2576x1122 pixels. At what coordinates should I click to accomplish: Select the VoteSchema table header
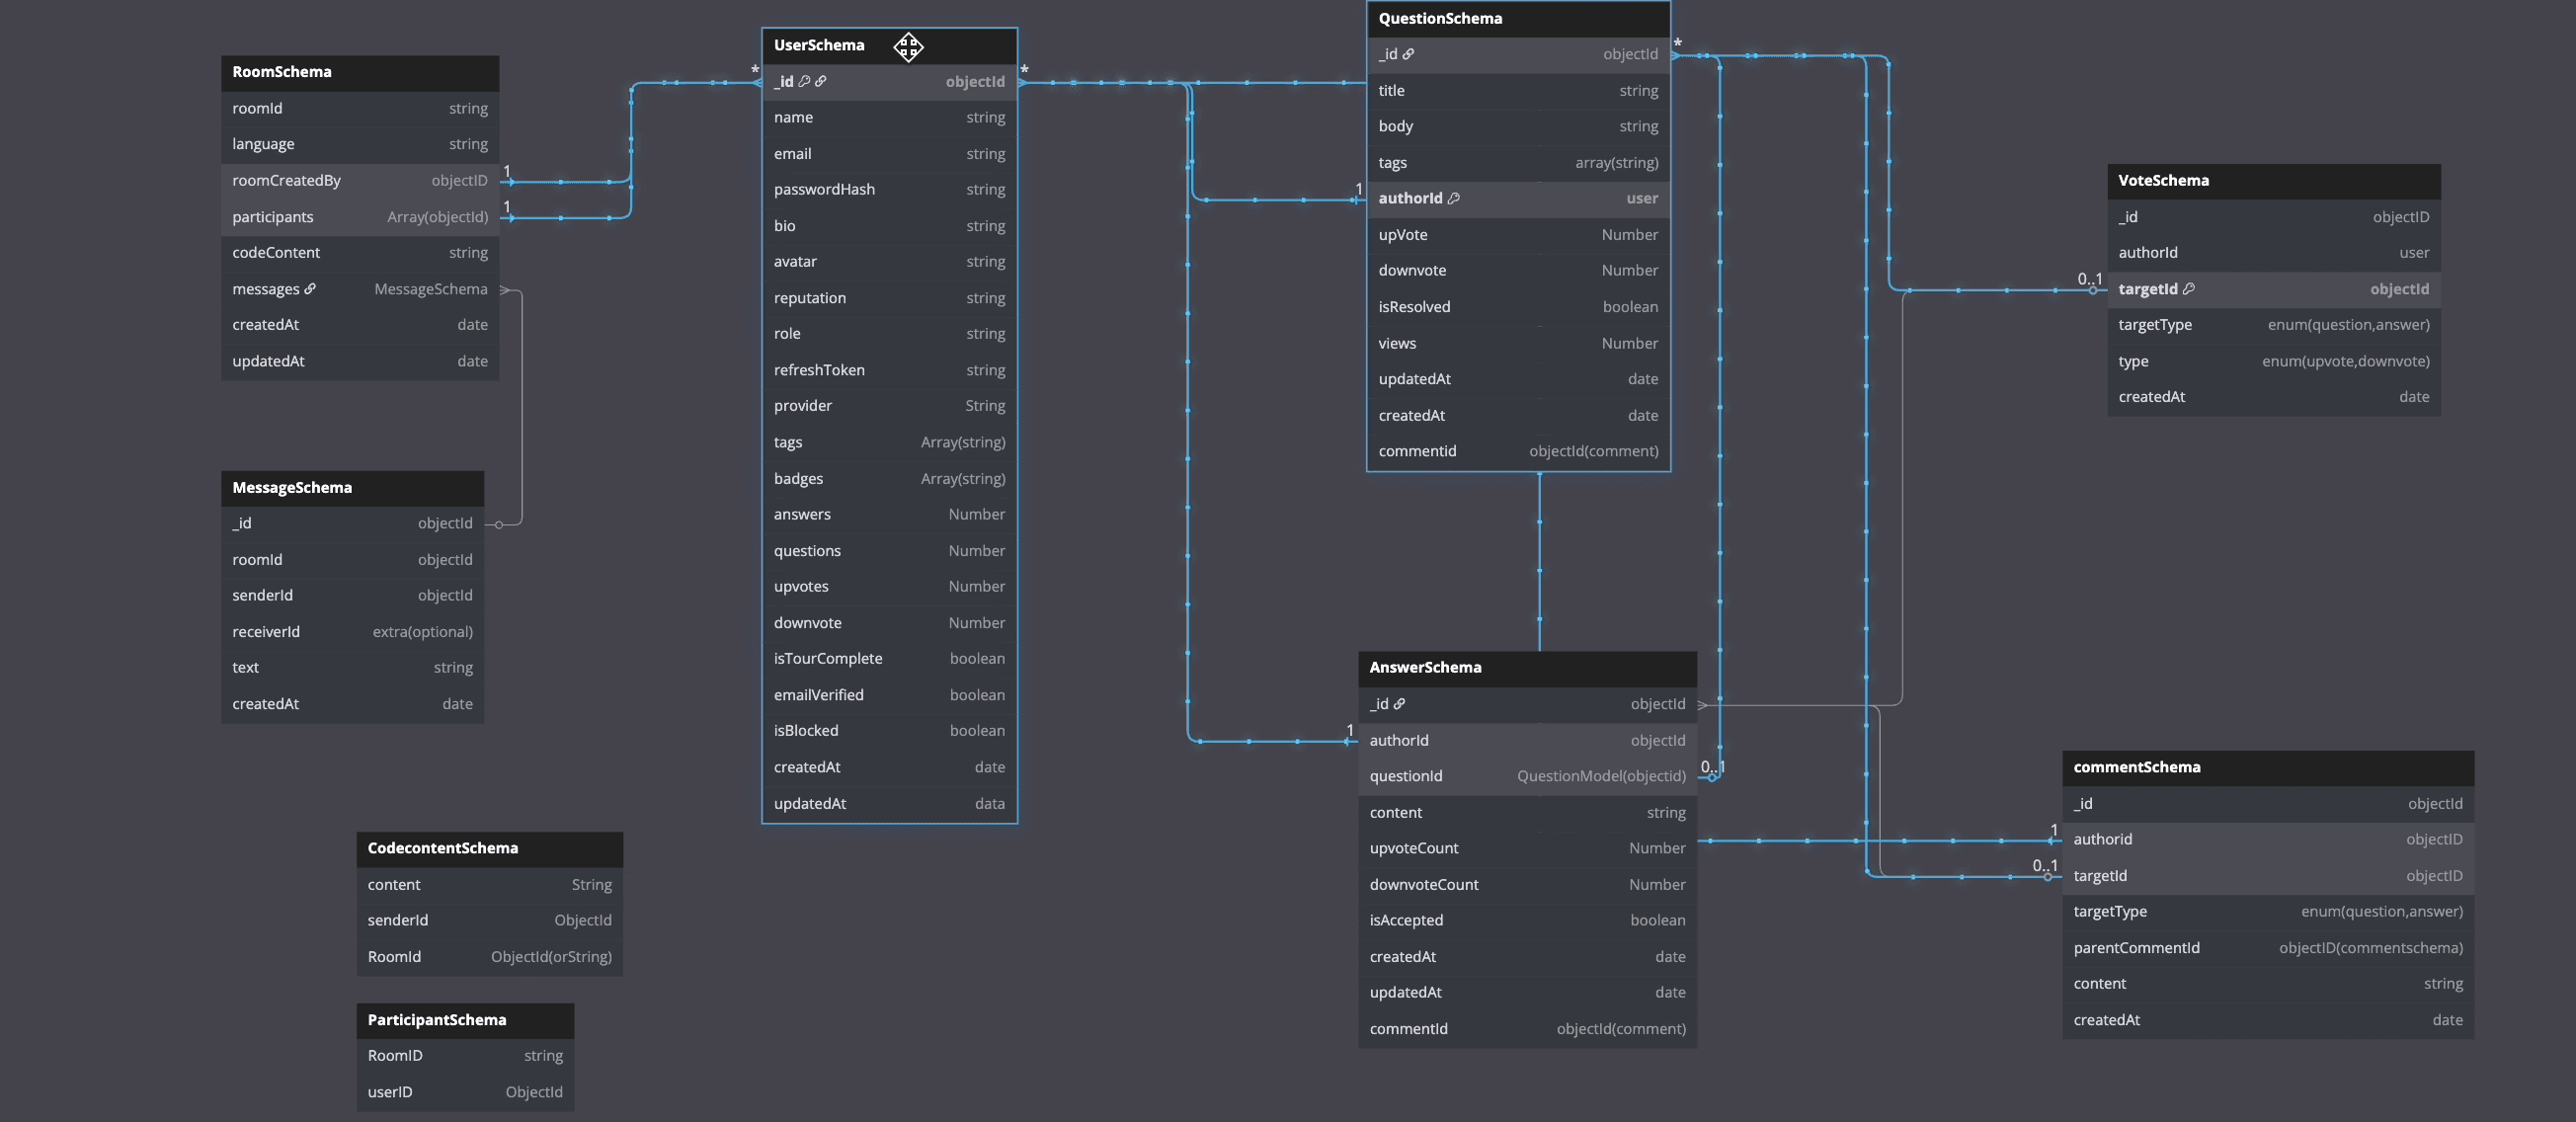point(2273,181)
